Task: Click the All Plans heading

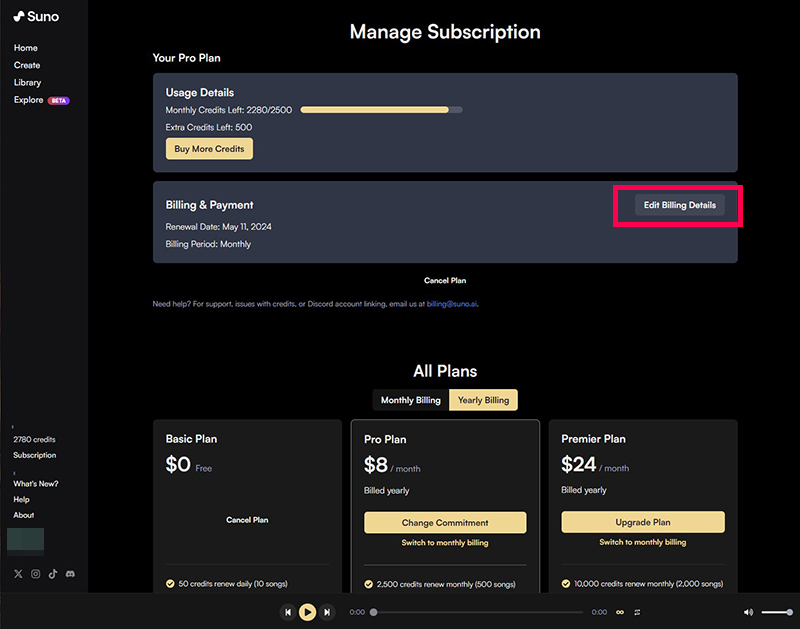Action: [445, 371]
